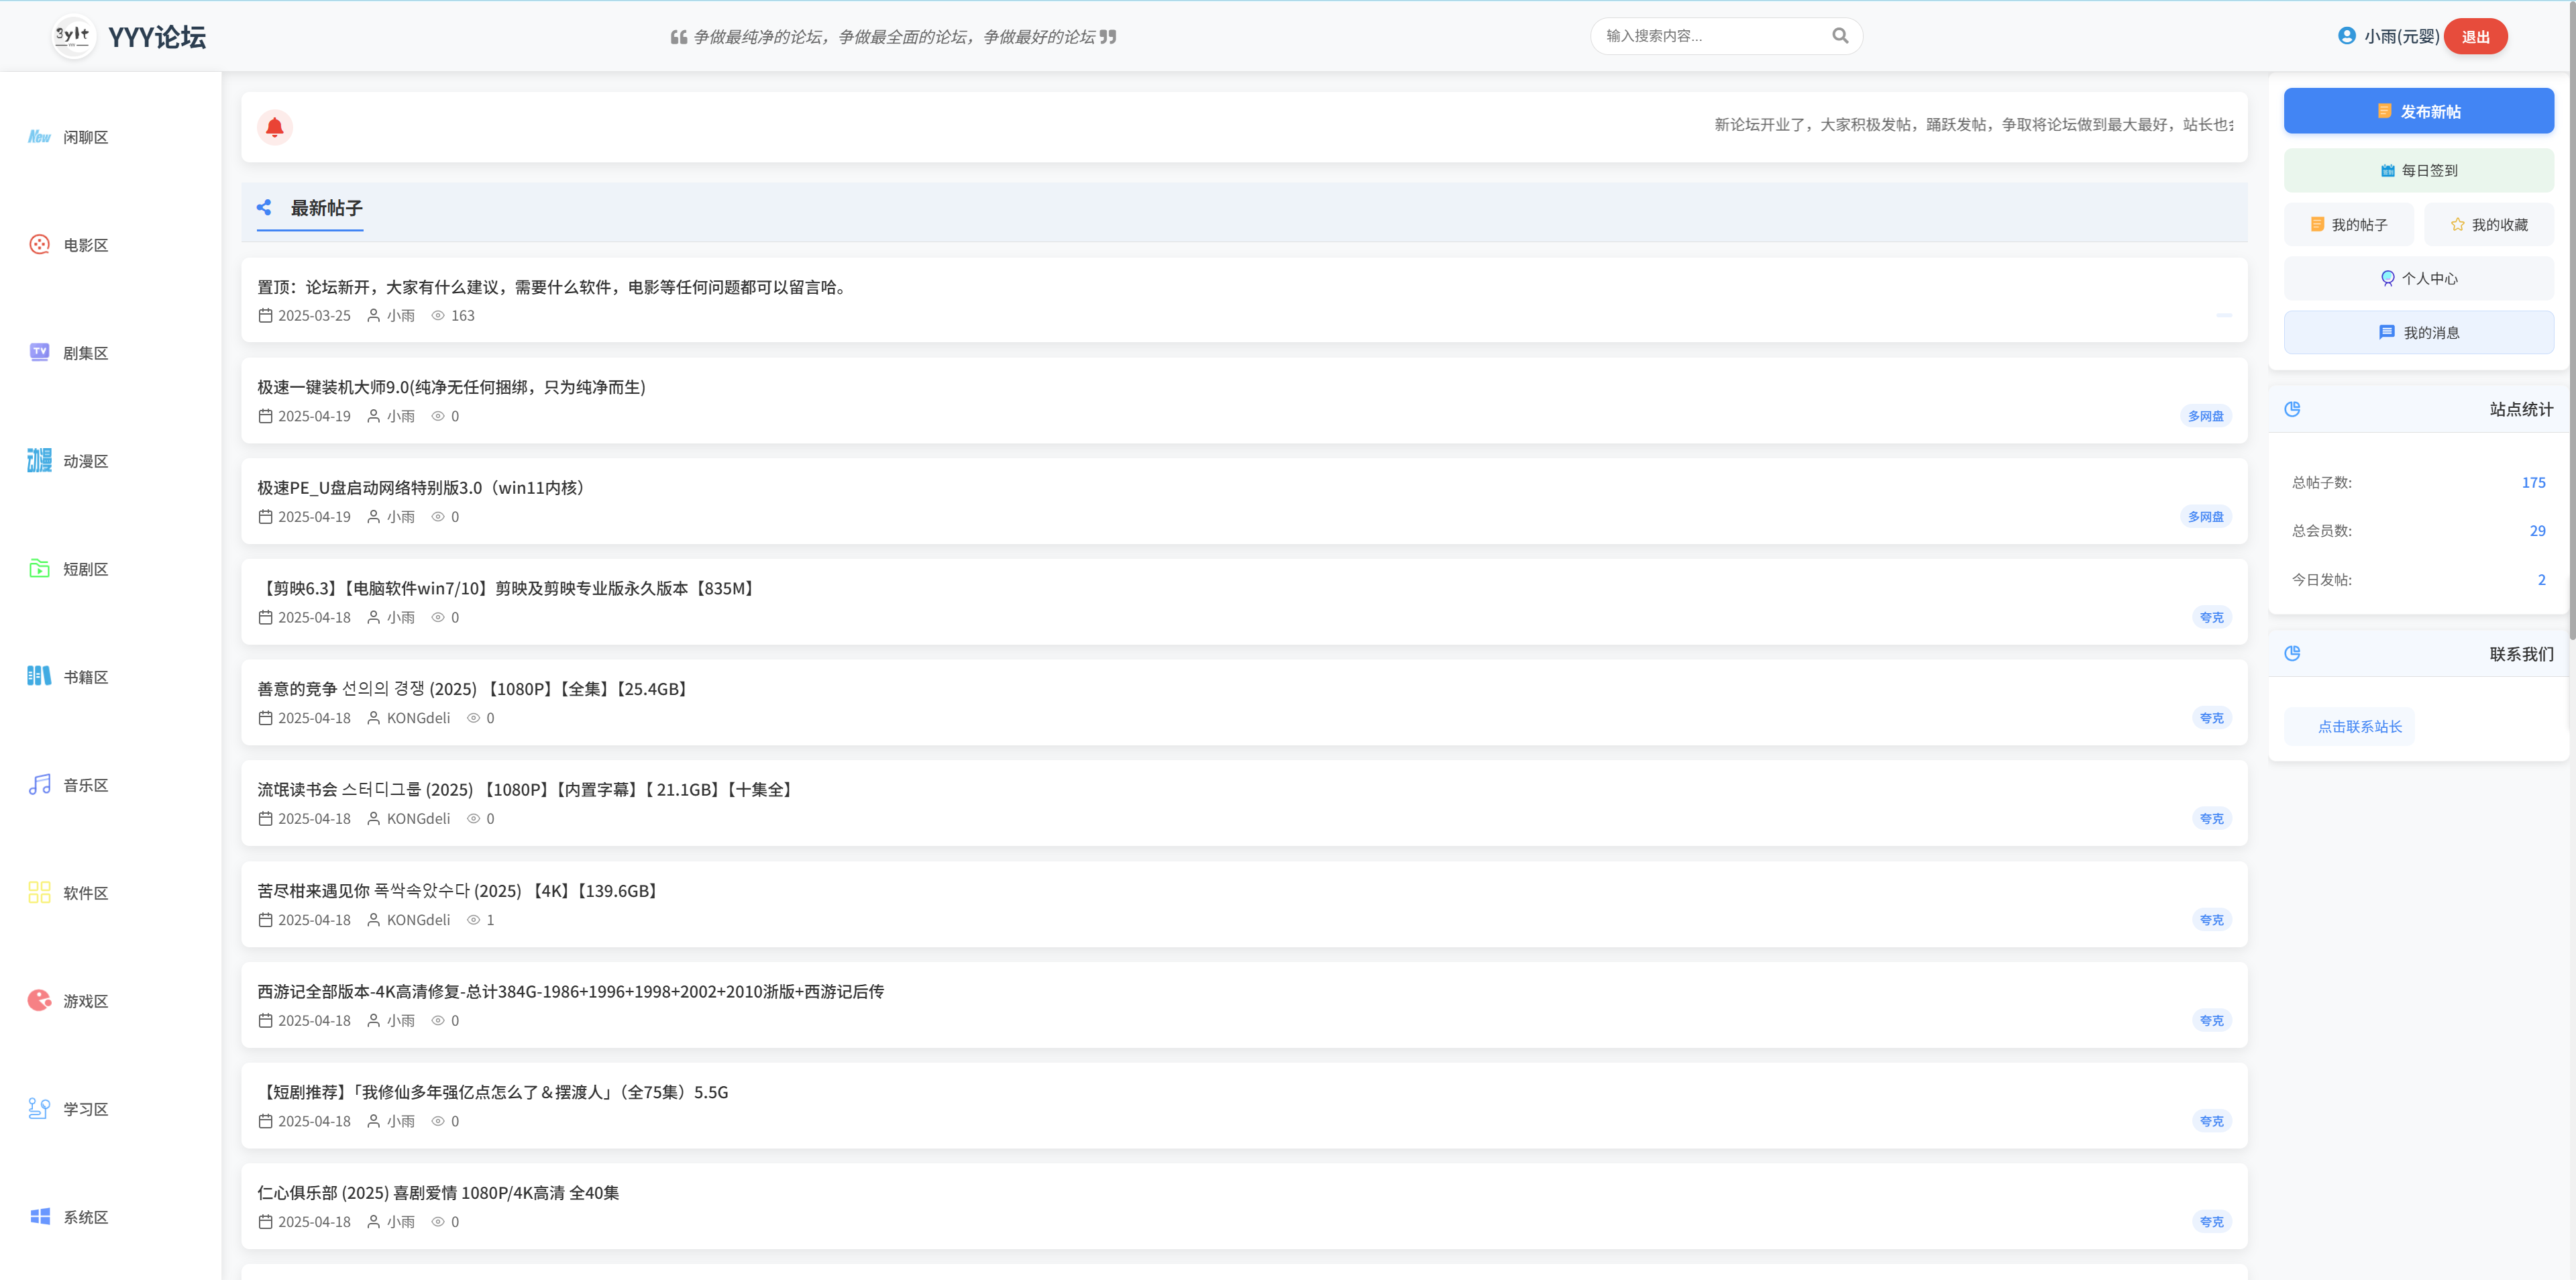
Task: Open the 游戏区 game icon section
Action: pyautogui.click(x=39, y=1000)
